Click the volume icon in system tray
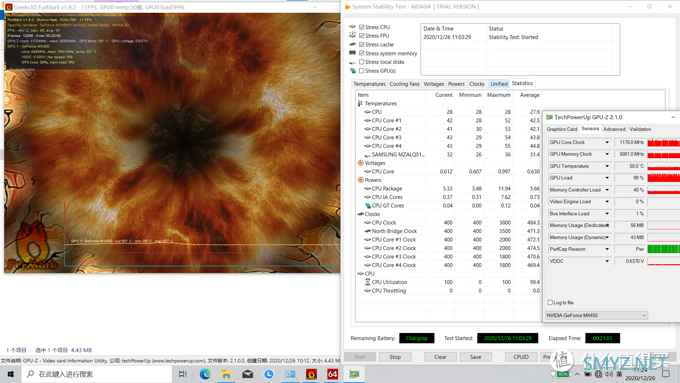Viewport: 680px width, 383px height. coord(609,374)
